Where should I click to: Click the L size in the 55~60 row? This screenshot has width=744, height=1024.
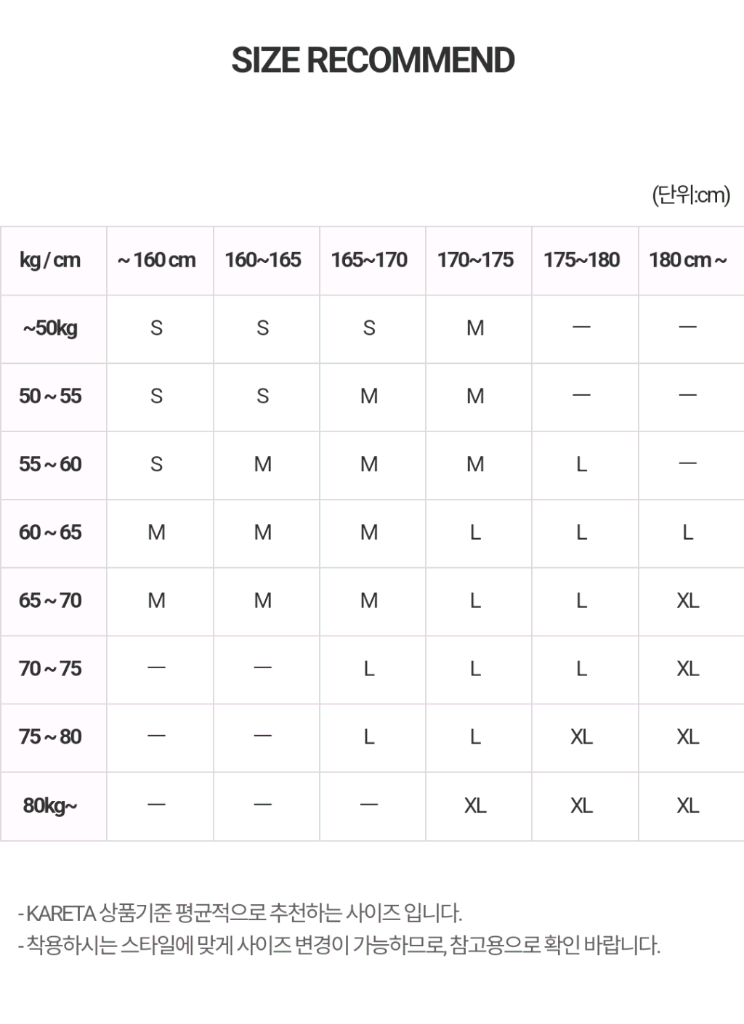pyautogui.click(x=581, y=464)
